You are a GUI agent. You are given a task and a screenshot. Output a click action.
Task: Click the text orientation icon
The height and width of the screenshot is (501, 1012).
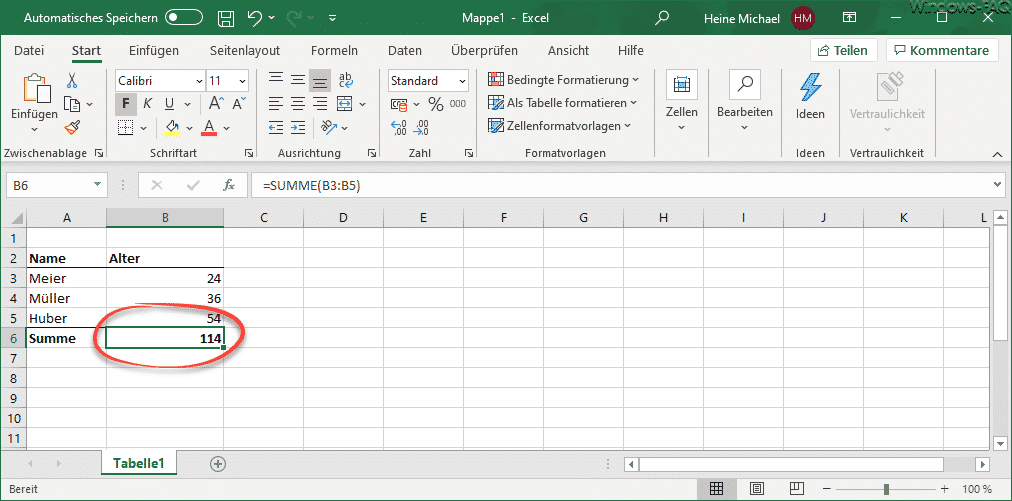[x=328, y=127]
